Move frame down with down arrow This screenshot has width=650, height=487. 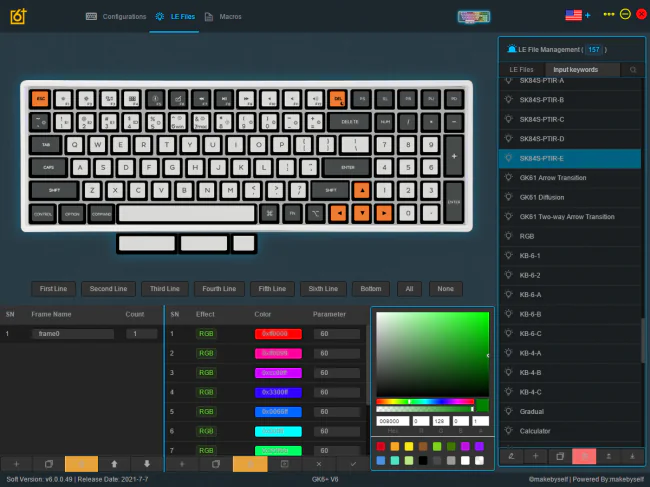pyautogui.click(x=147, y=464)
